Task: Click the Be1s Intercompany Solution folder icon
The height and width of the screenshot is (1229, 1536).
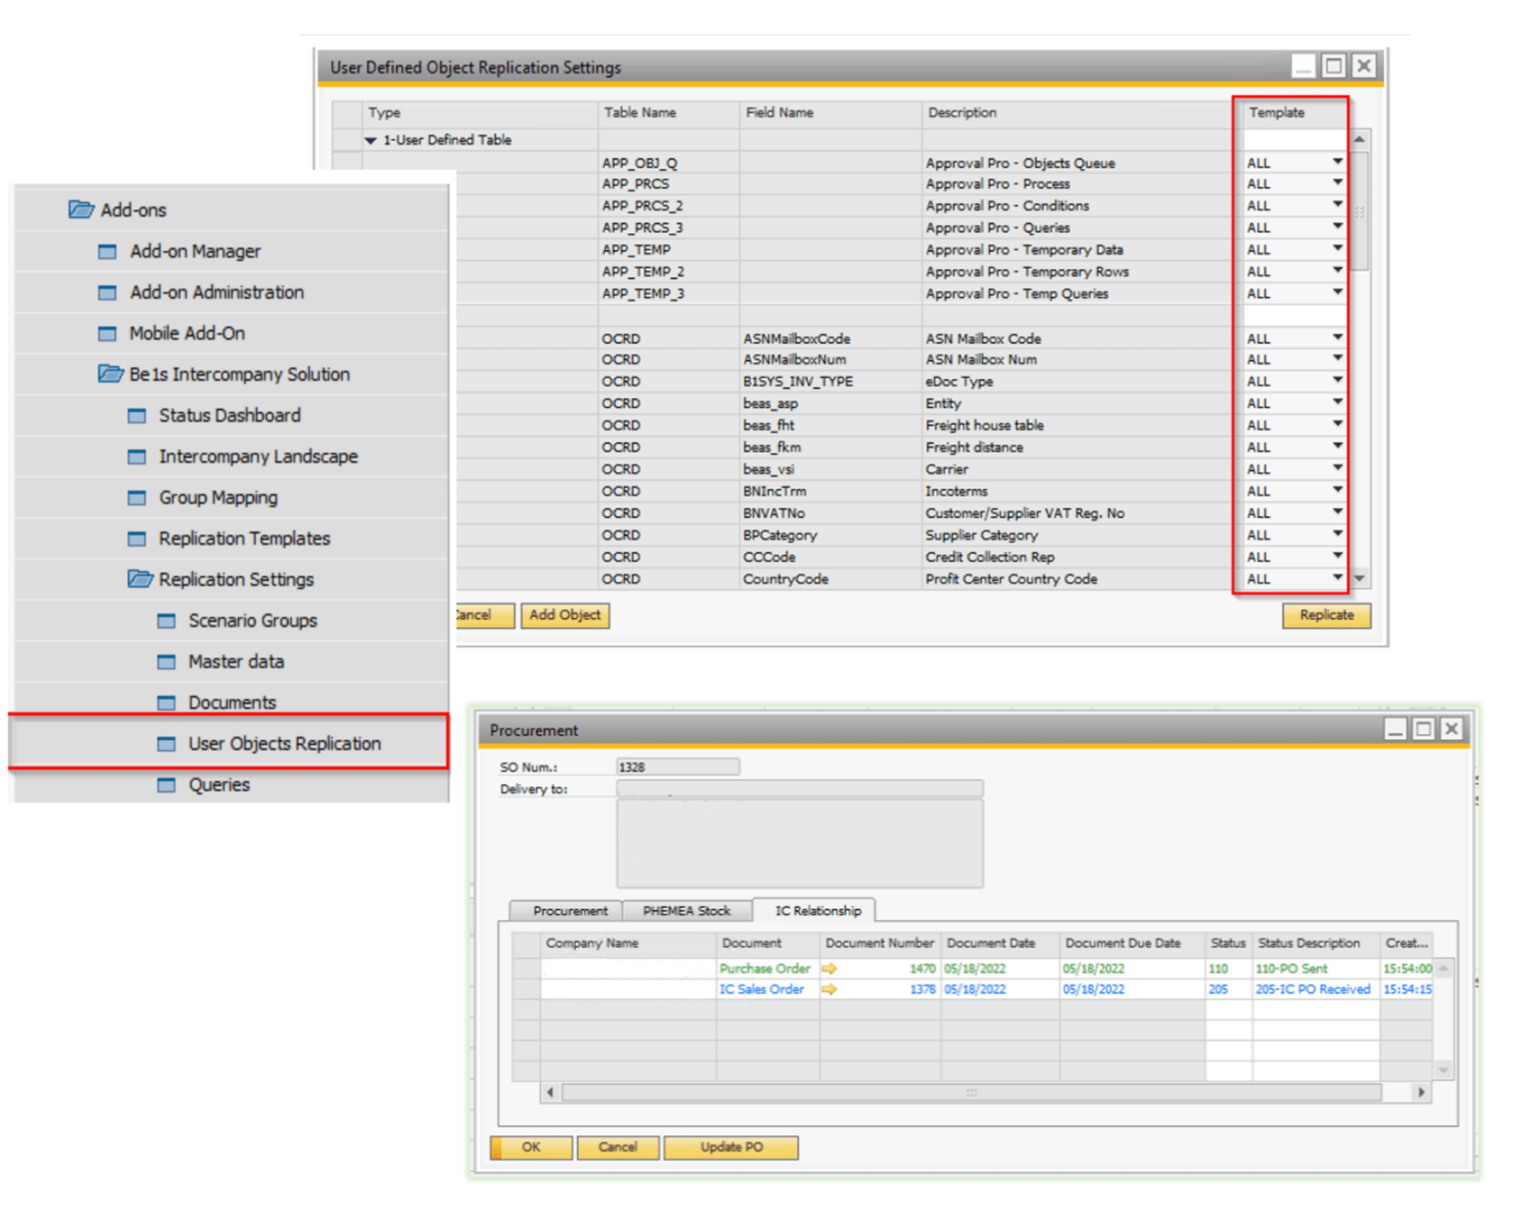Action: [110, 374]
